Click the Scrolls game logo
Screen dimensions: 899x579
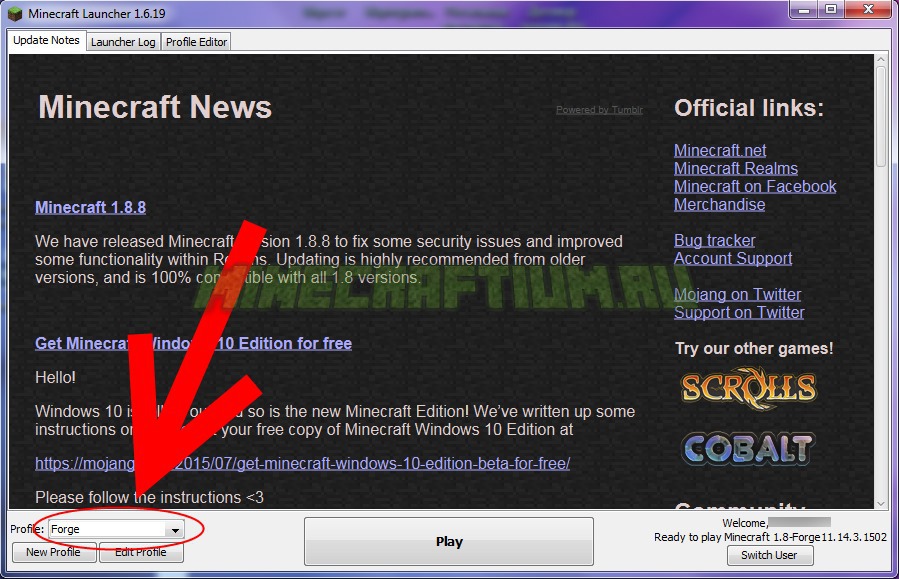pyautogui.click(x=748, y=386)
